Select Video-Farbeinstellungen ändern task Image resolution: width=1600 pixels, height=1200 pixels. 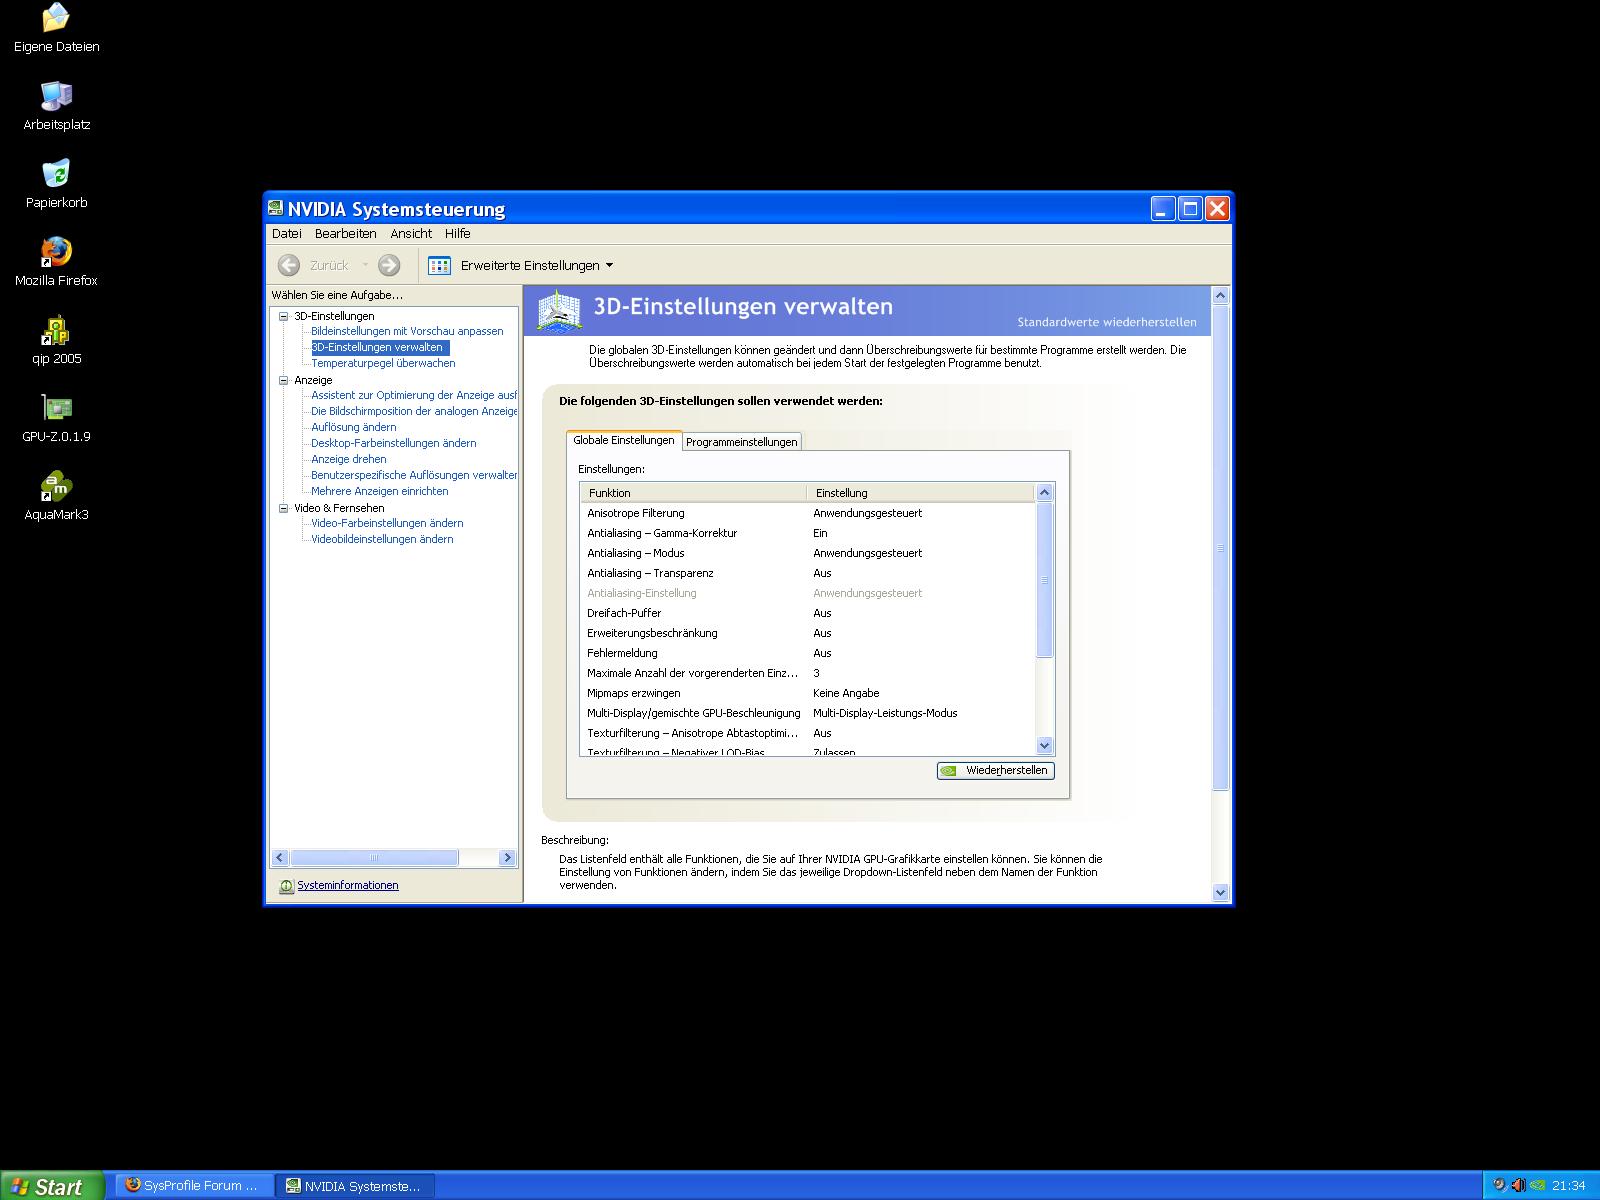point(386,523)
